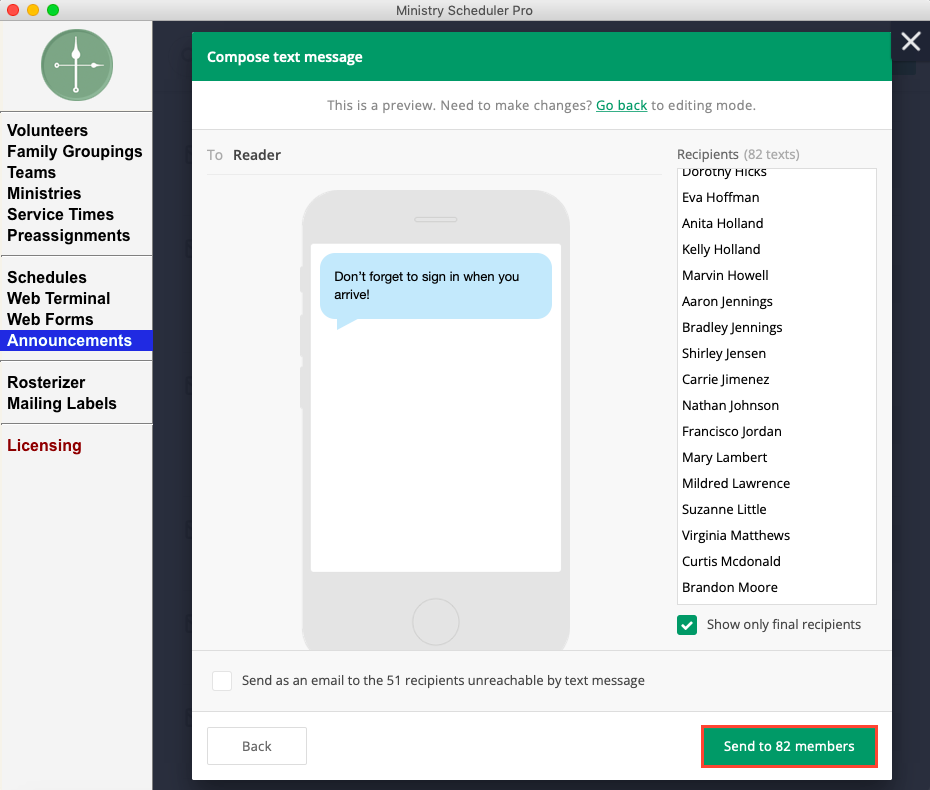
Task: Open the Rosterizer section
Action: (46, 382)
